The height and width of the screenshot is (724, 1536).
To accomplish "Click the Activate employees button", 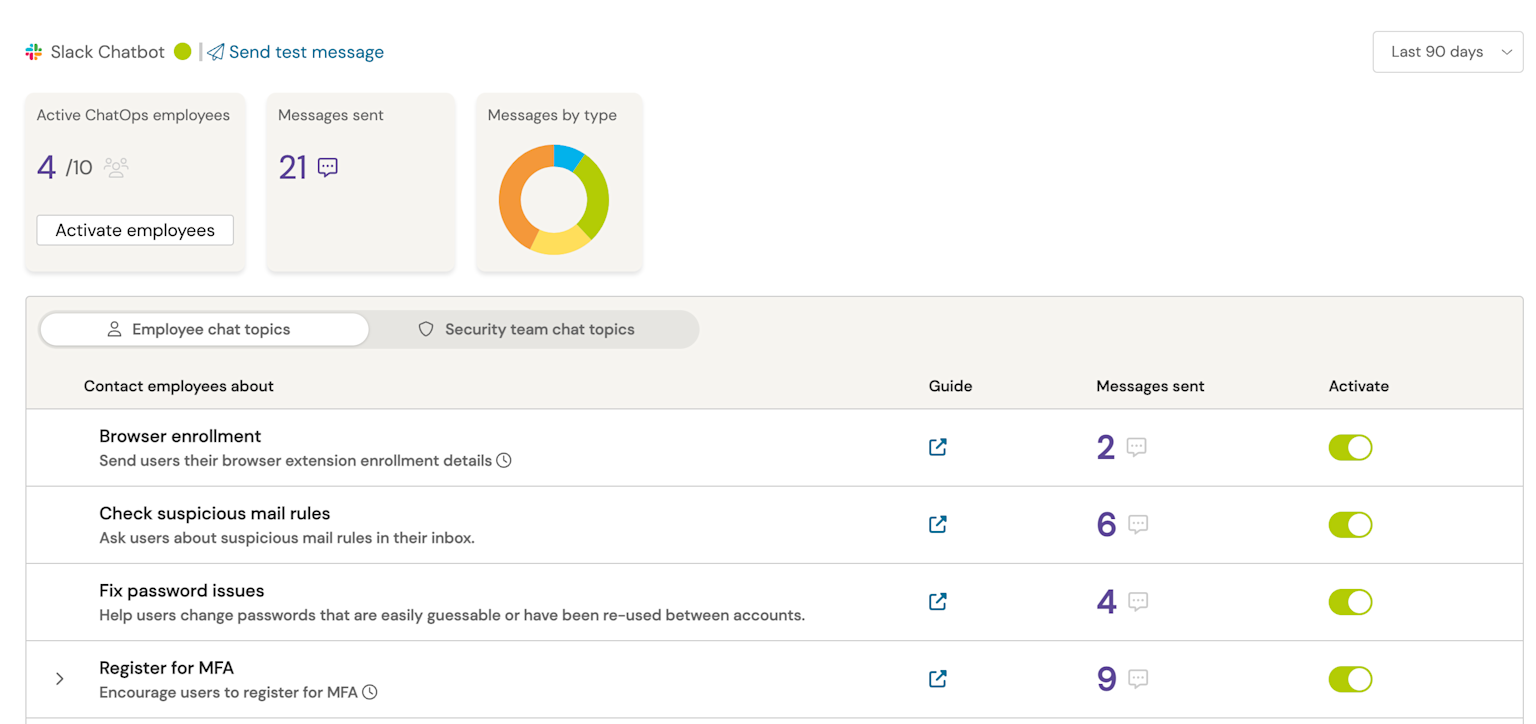I will (x=135, y=230).
